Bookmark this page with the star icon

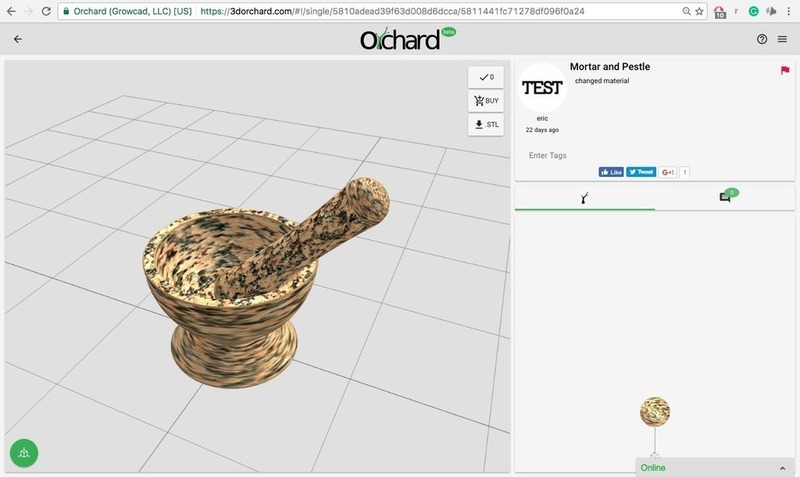tap(699, 11)
